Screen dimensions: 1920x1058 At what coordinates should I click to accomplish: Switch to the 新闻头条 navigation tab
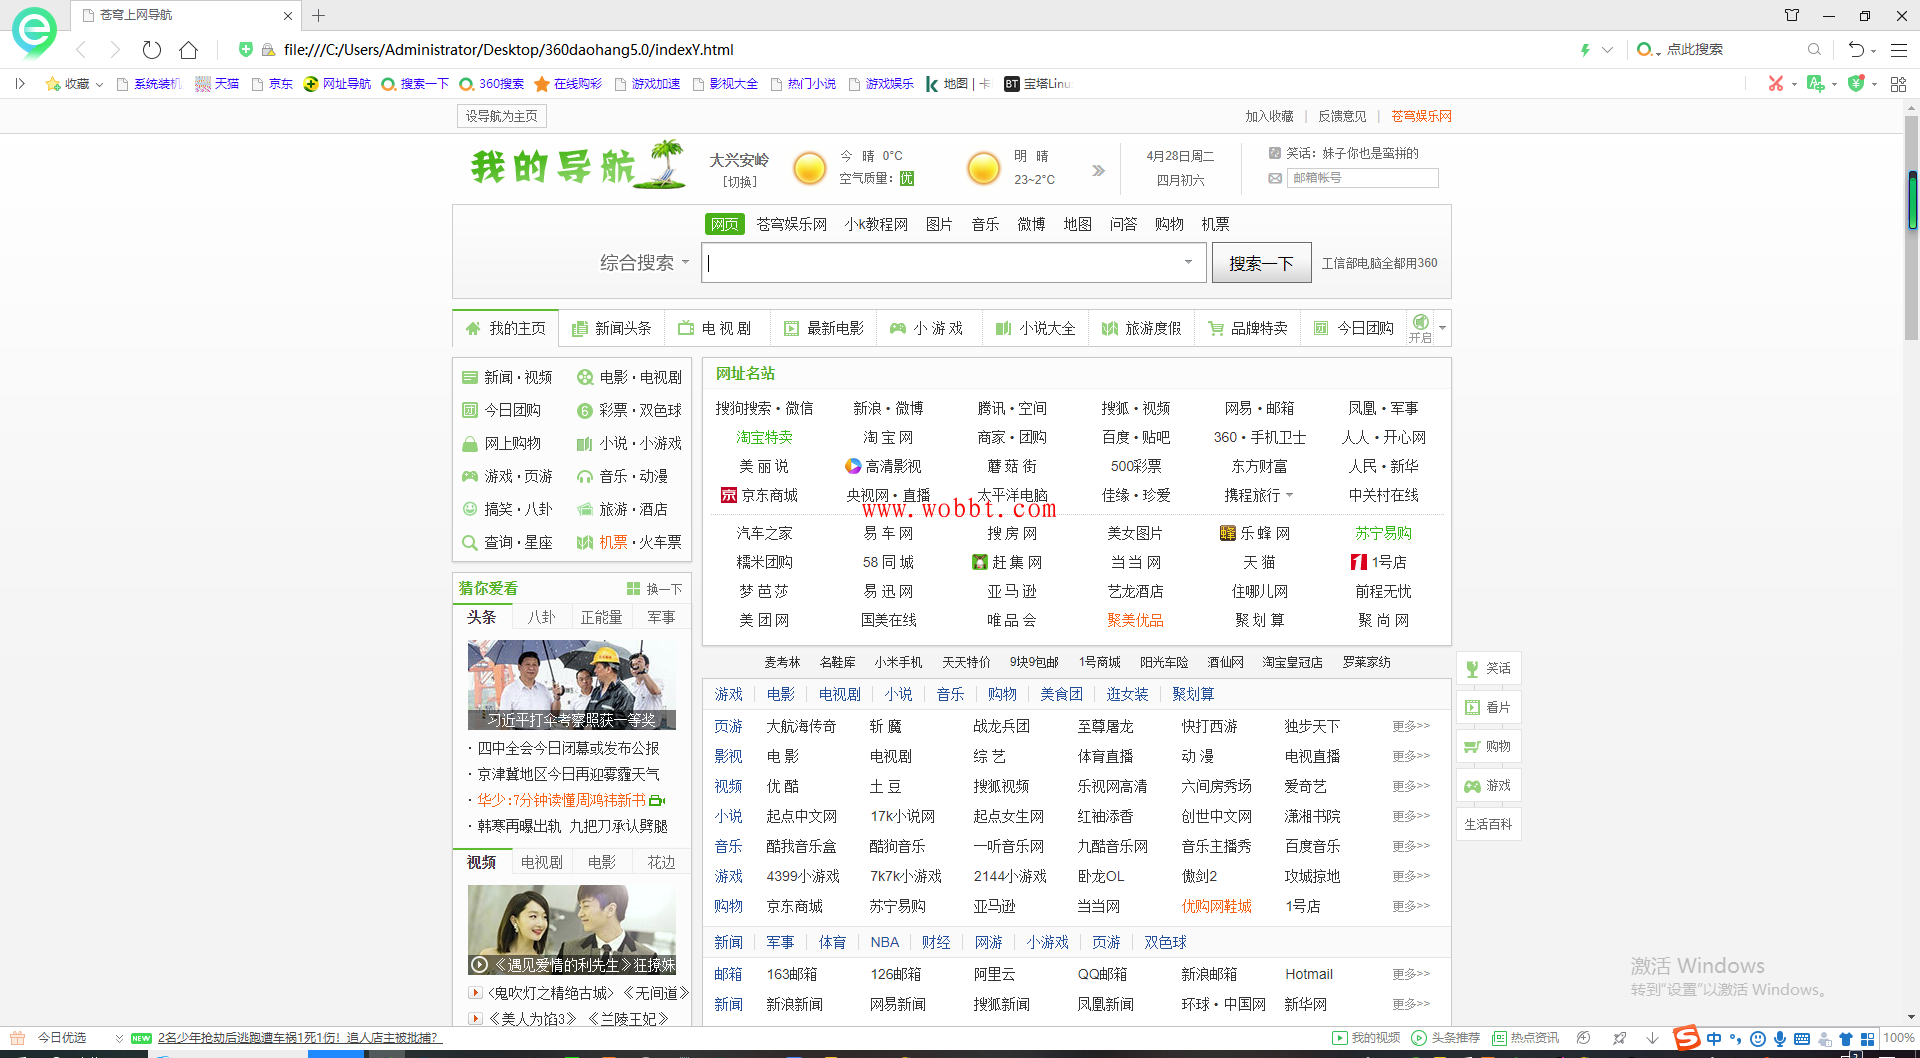(x=611, y=328)
